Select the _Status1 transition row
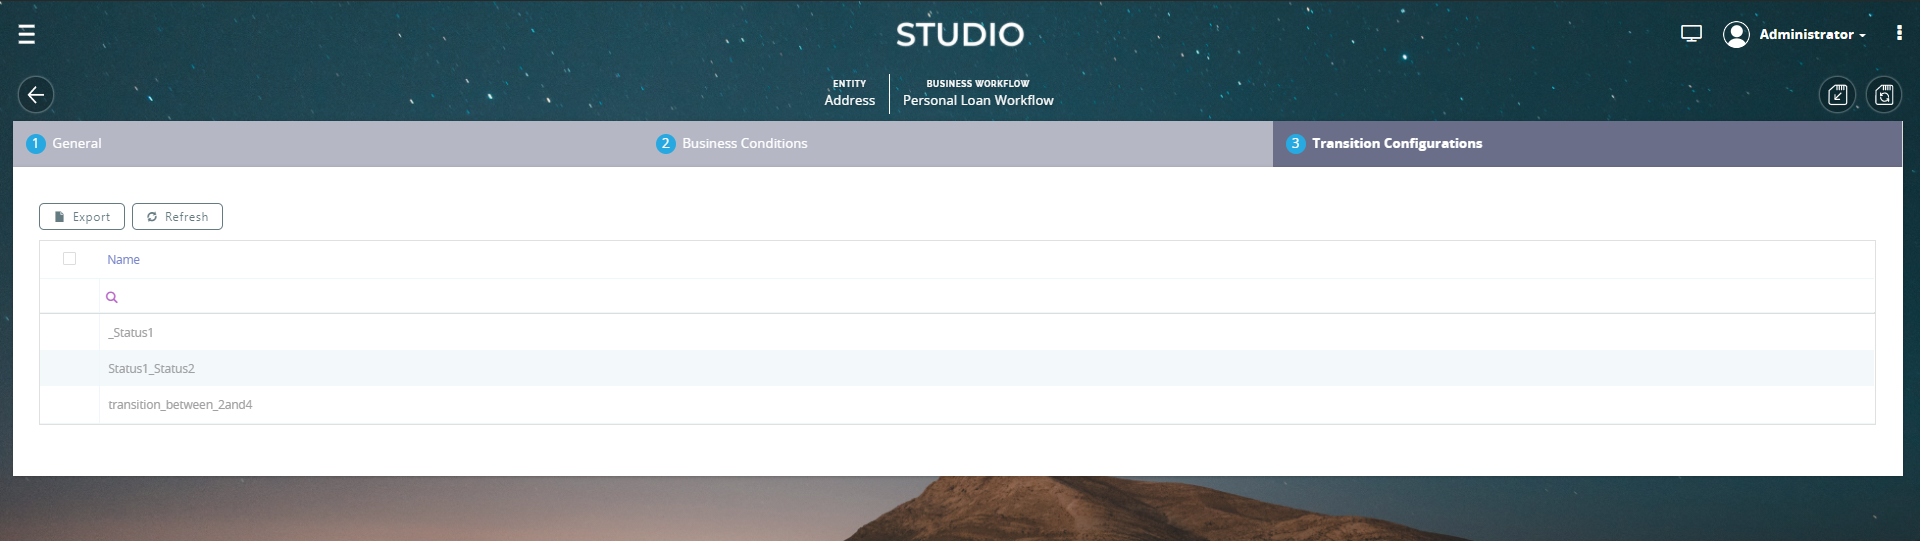 131,333
